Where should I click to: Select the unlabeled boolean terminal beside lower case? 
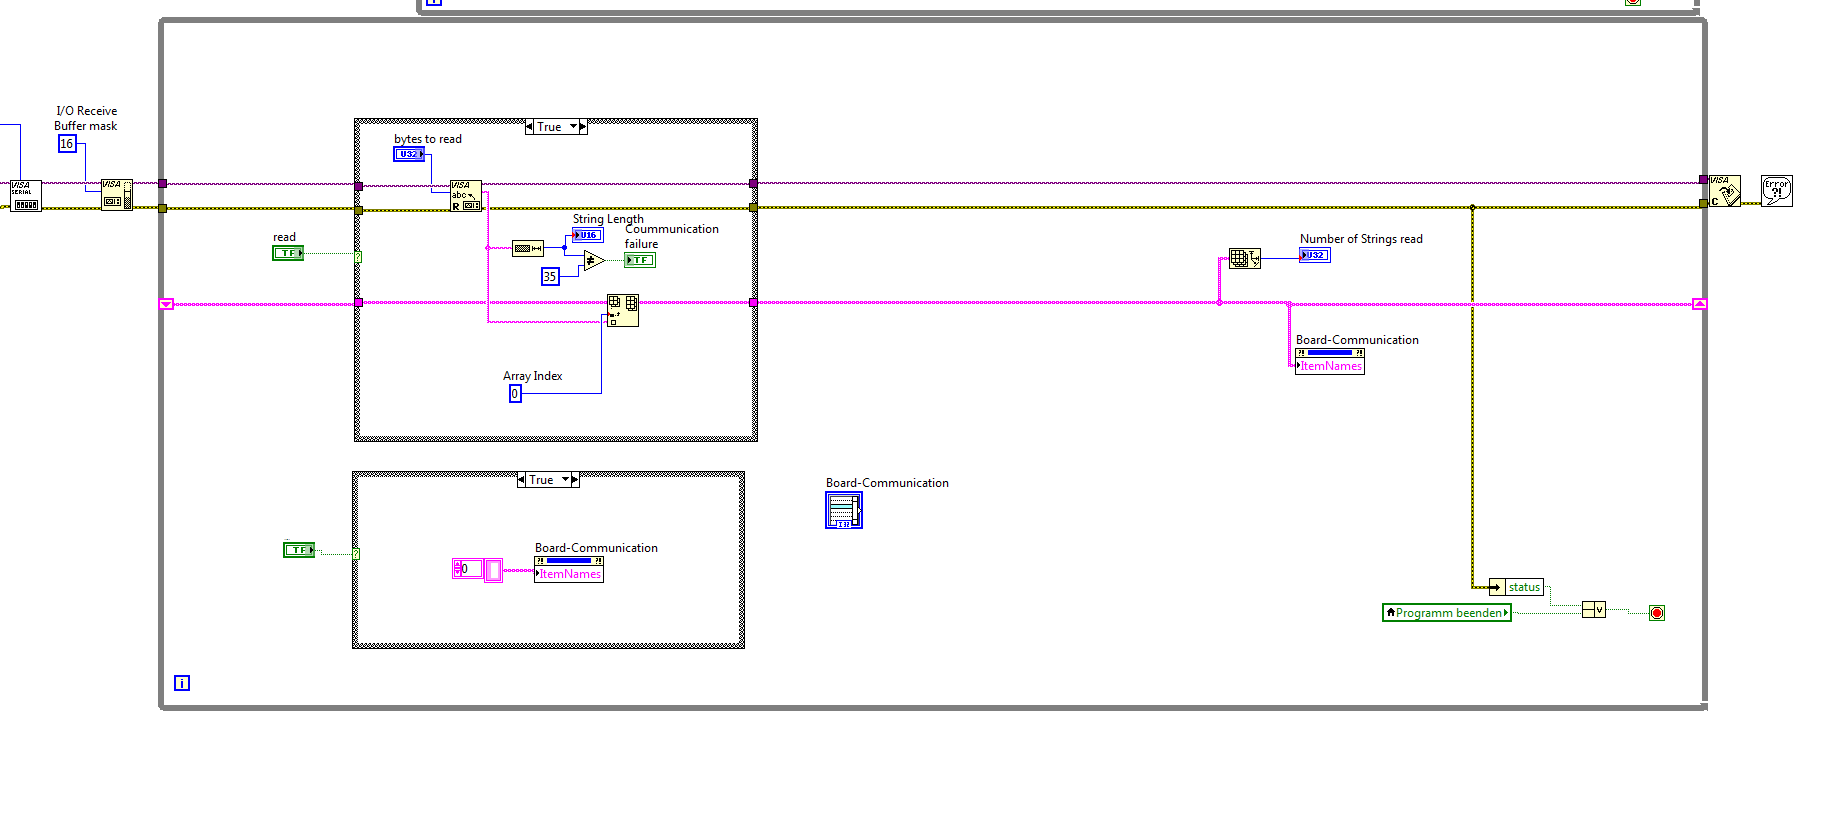[x=299, y=550]
